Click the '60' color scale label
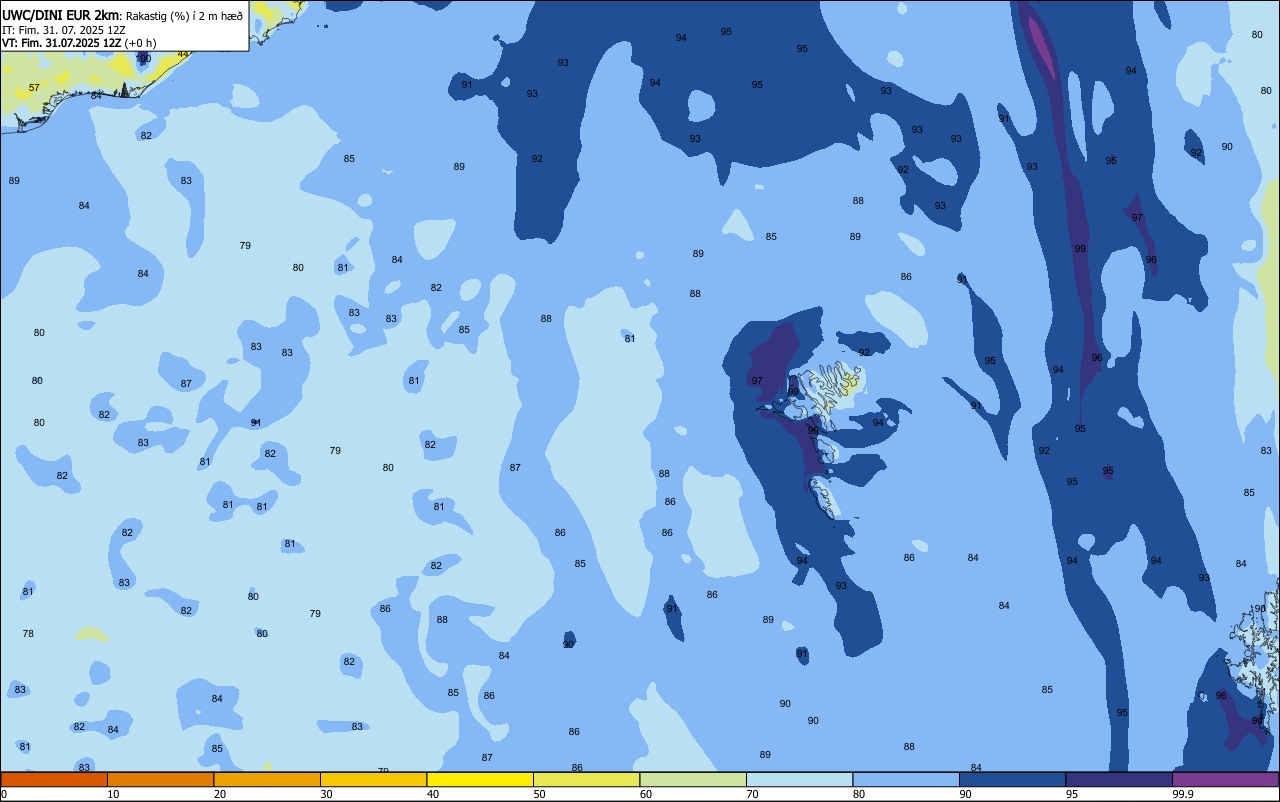Viewport: 1280px width, 802px height. [646, 794]
